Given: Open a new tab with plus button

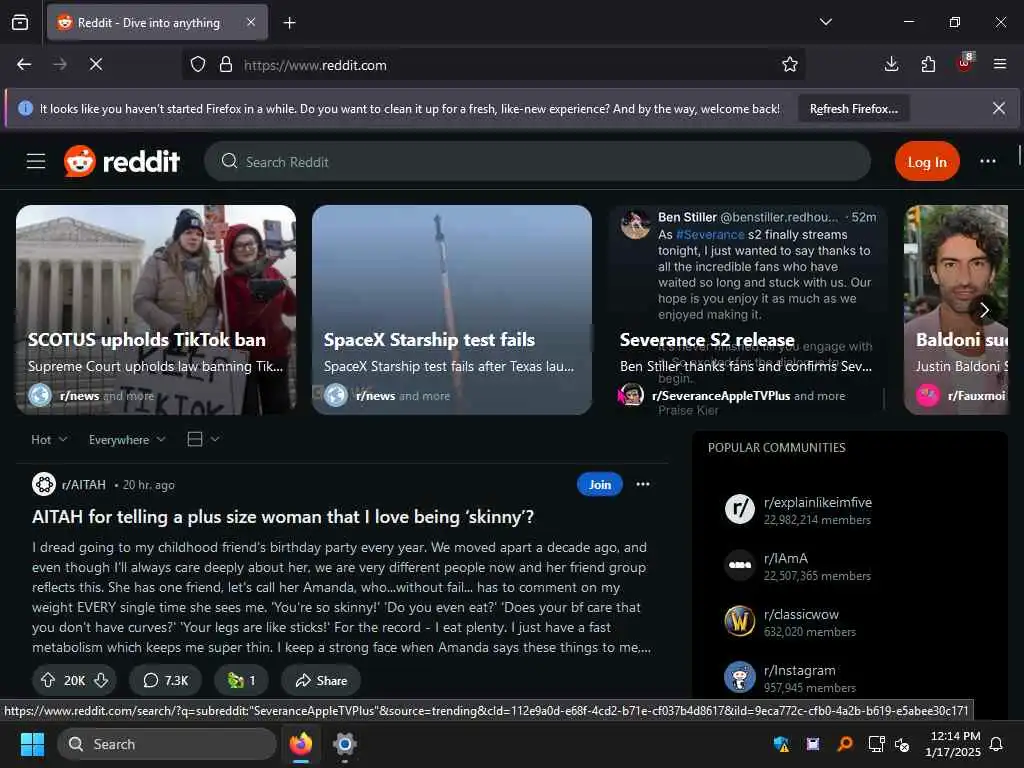Looking at the screenshot, I should coord(289,23).
